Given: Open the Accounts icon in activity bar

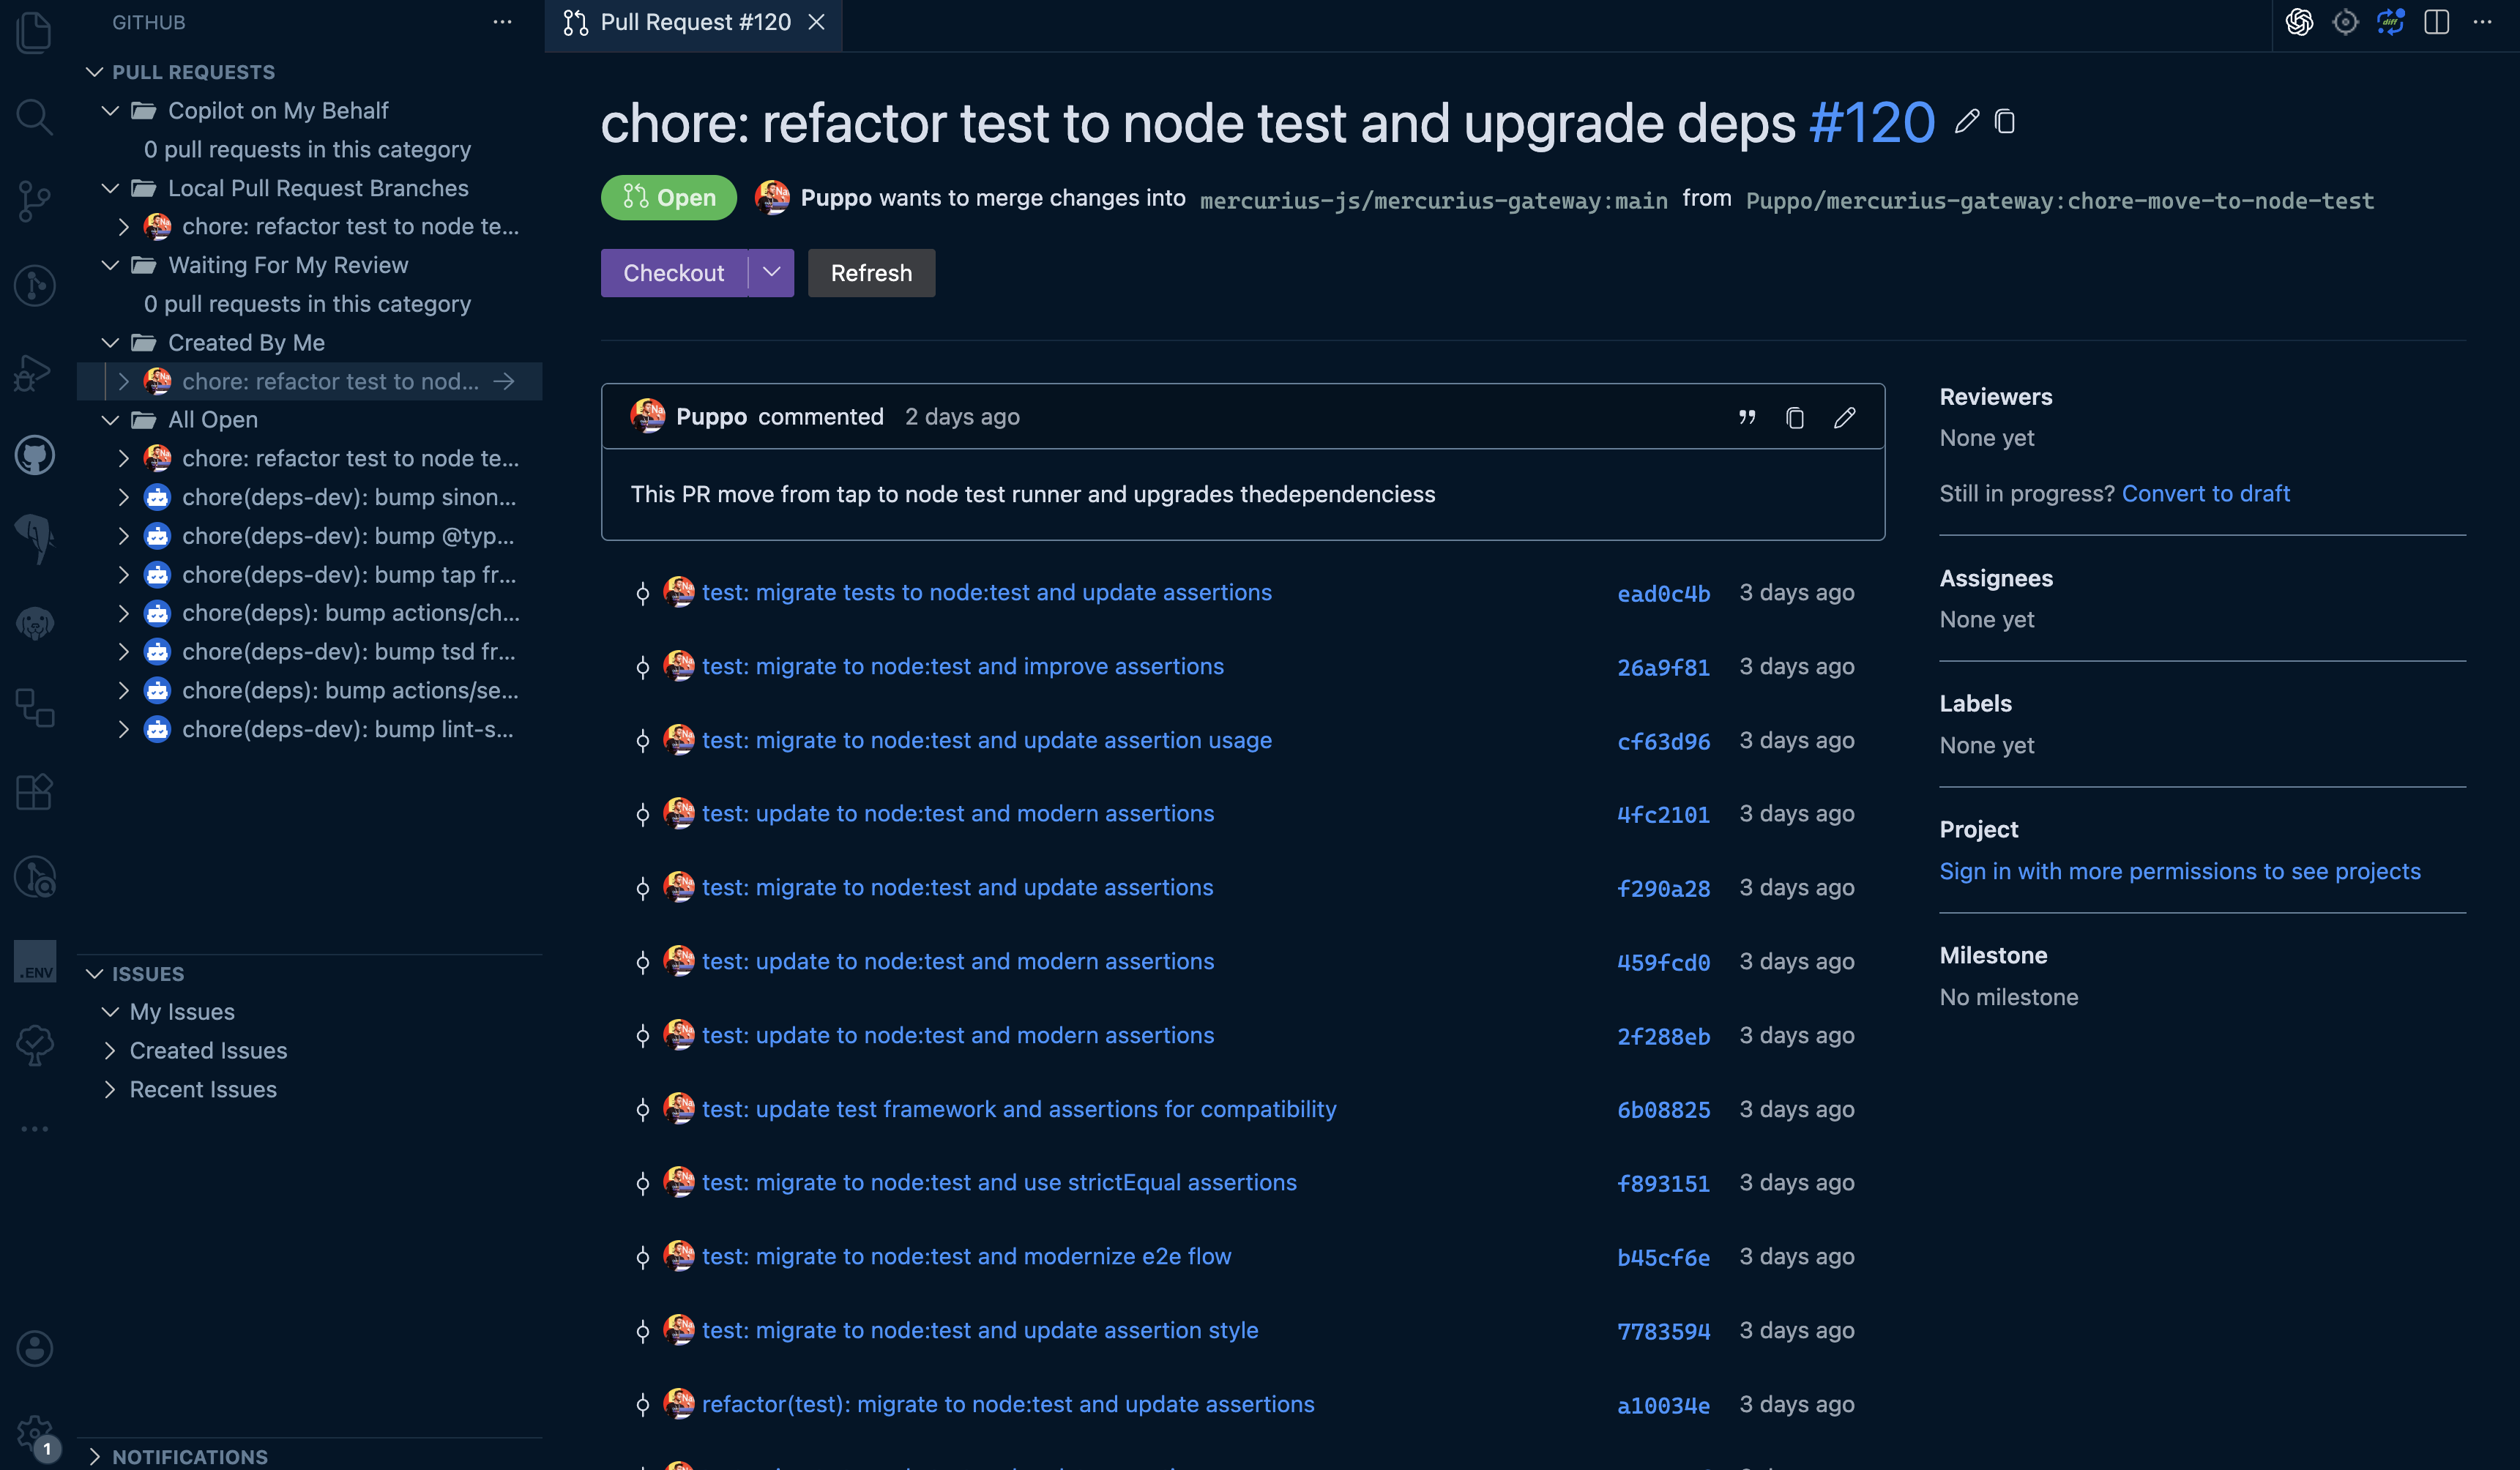Looking at the screenshot, I should [34, 1348].
